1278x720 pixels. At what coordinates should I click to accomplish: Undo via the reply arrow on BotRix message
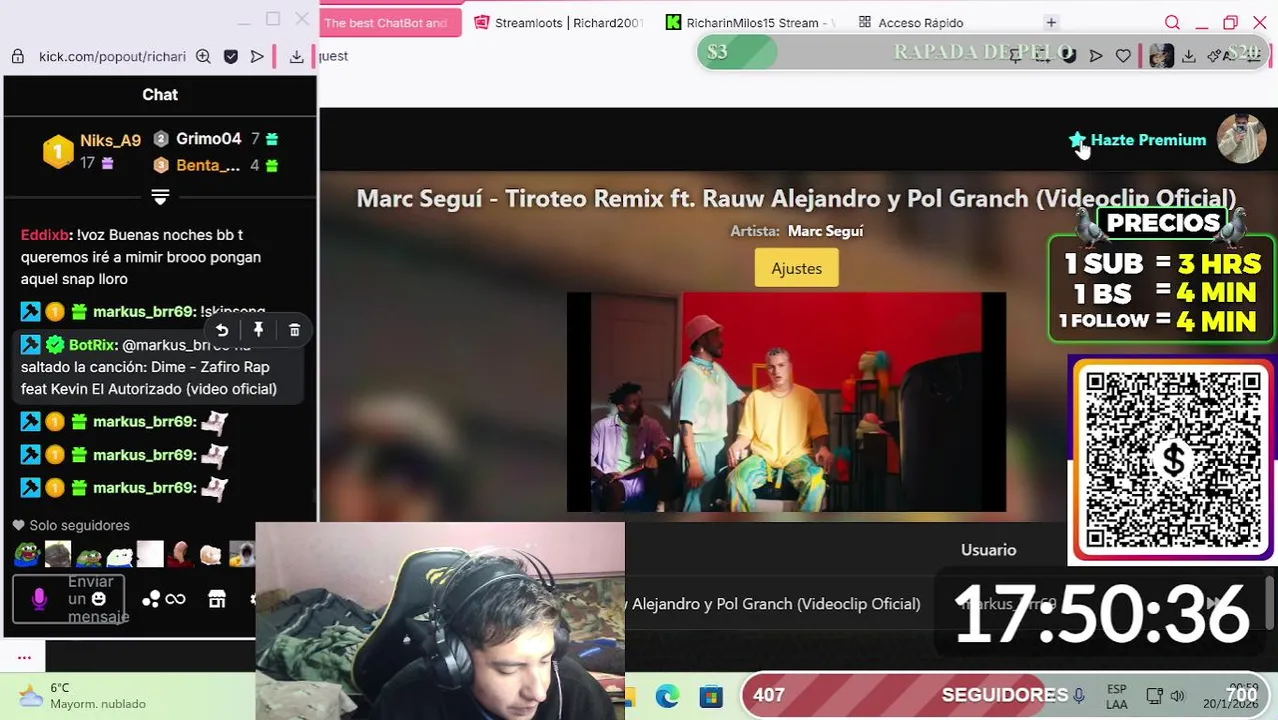coord(222,330)
